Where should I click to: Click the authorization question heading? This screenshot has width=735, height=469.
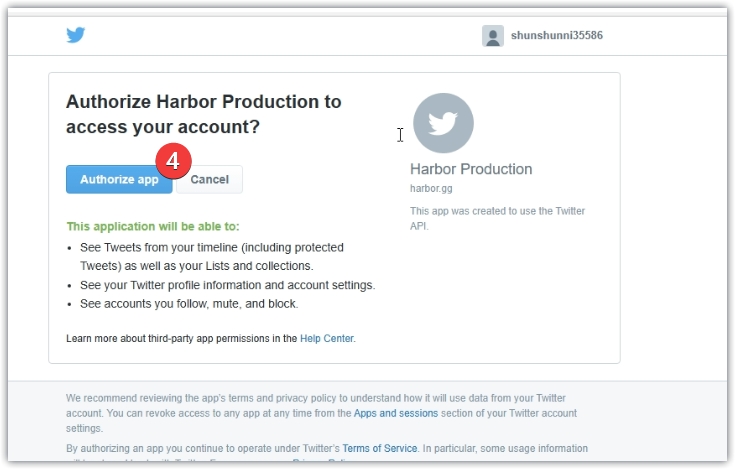coord(203,114)
